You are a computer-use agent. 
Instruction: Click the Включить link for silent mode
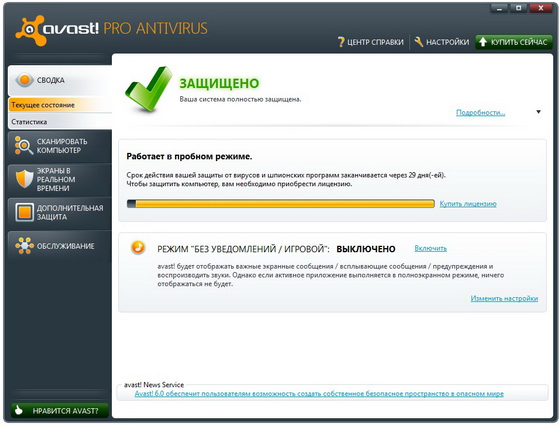[430, 248]
